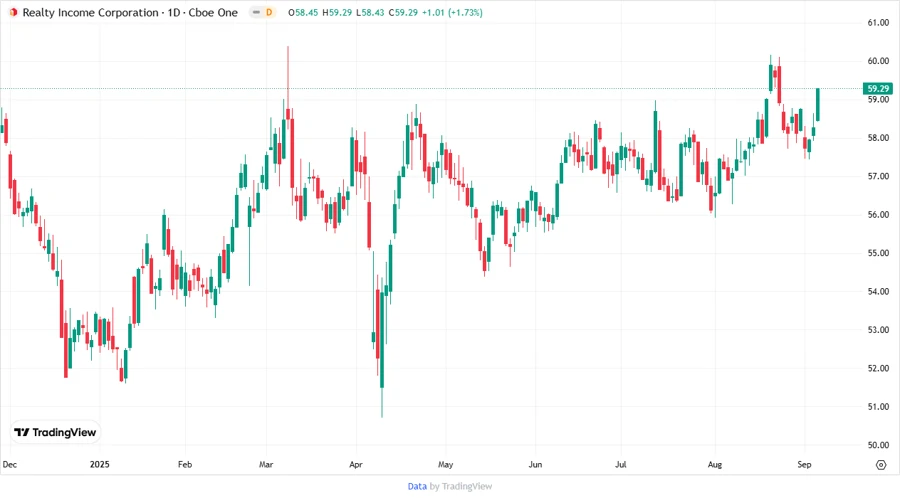Click the Sep label on time axis

[804, 465]
